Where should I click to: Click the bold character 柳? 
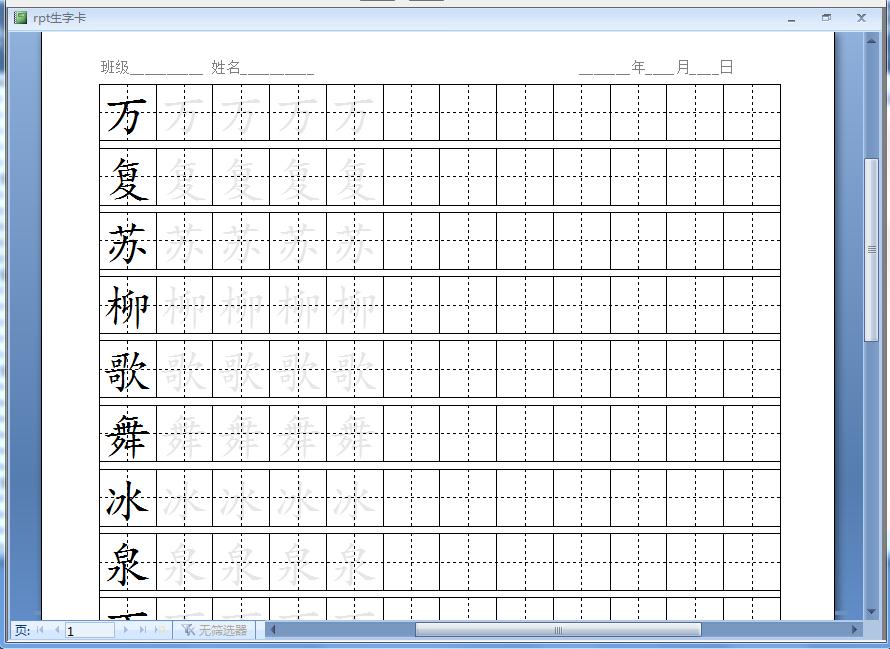pos(128,307)
